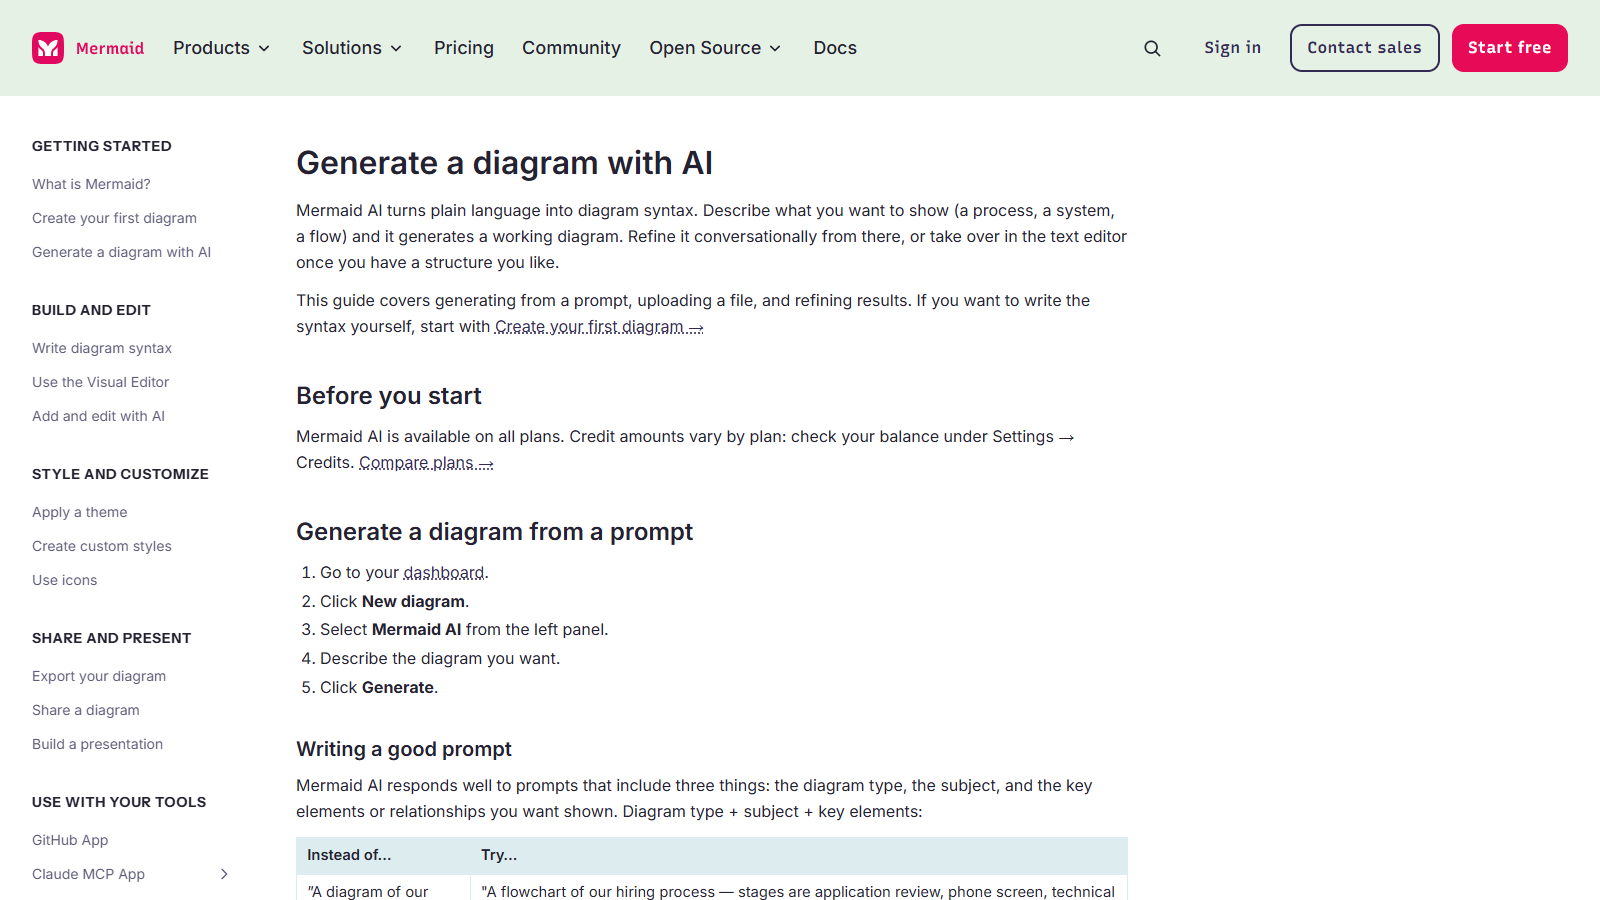The image size is (1600, 900).
Task: Click the bold Generate text in step 5
Action: (398, 688)
